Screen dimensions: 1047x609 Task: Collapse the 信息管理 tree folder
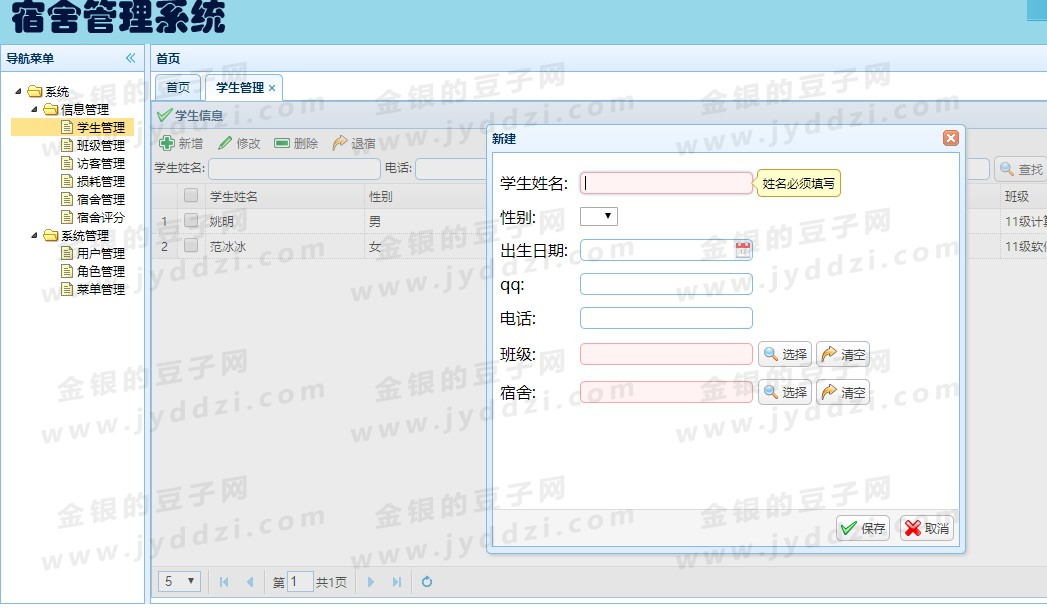tap(34, 109)
